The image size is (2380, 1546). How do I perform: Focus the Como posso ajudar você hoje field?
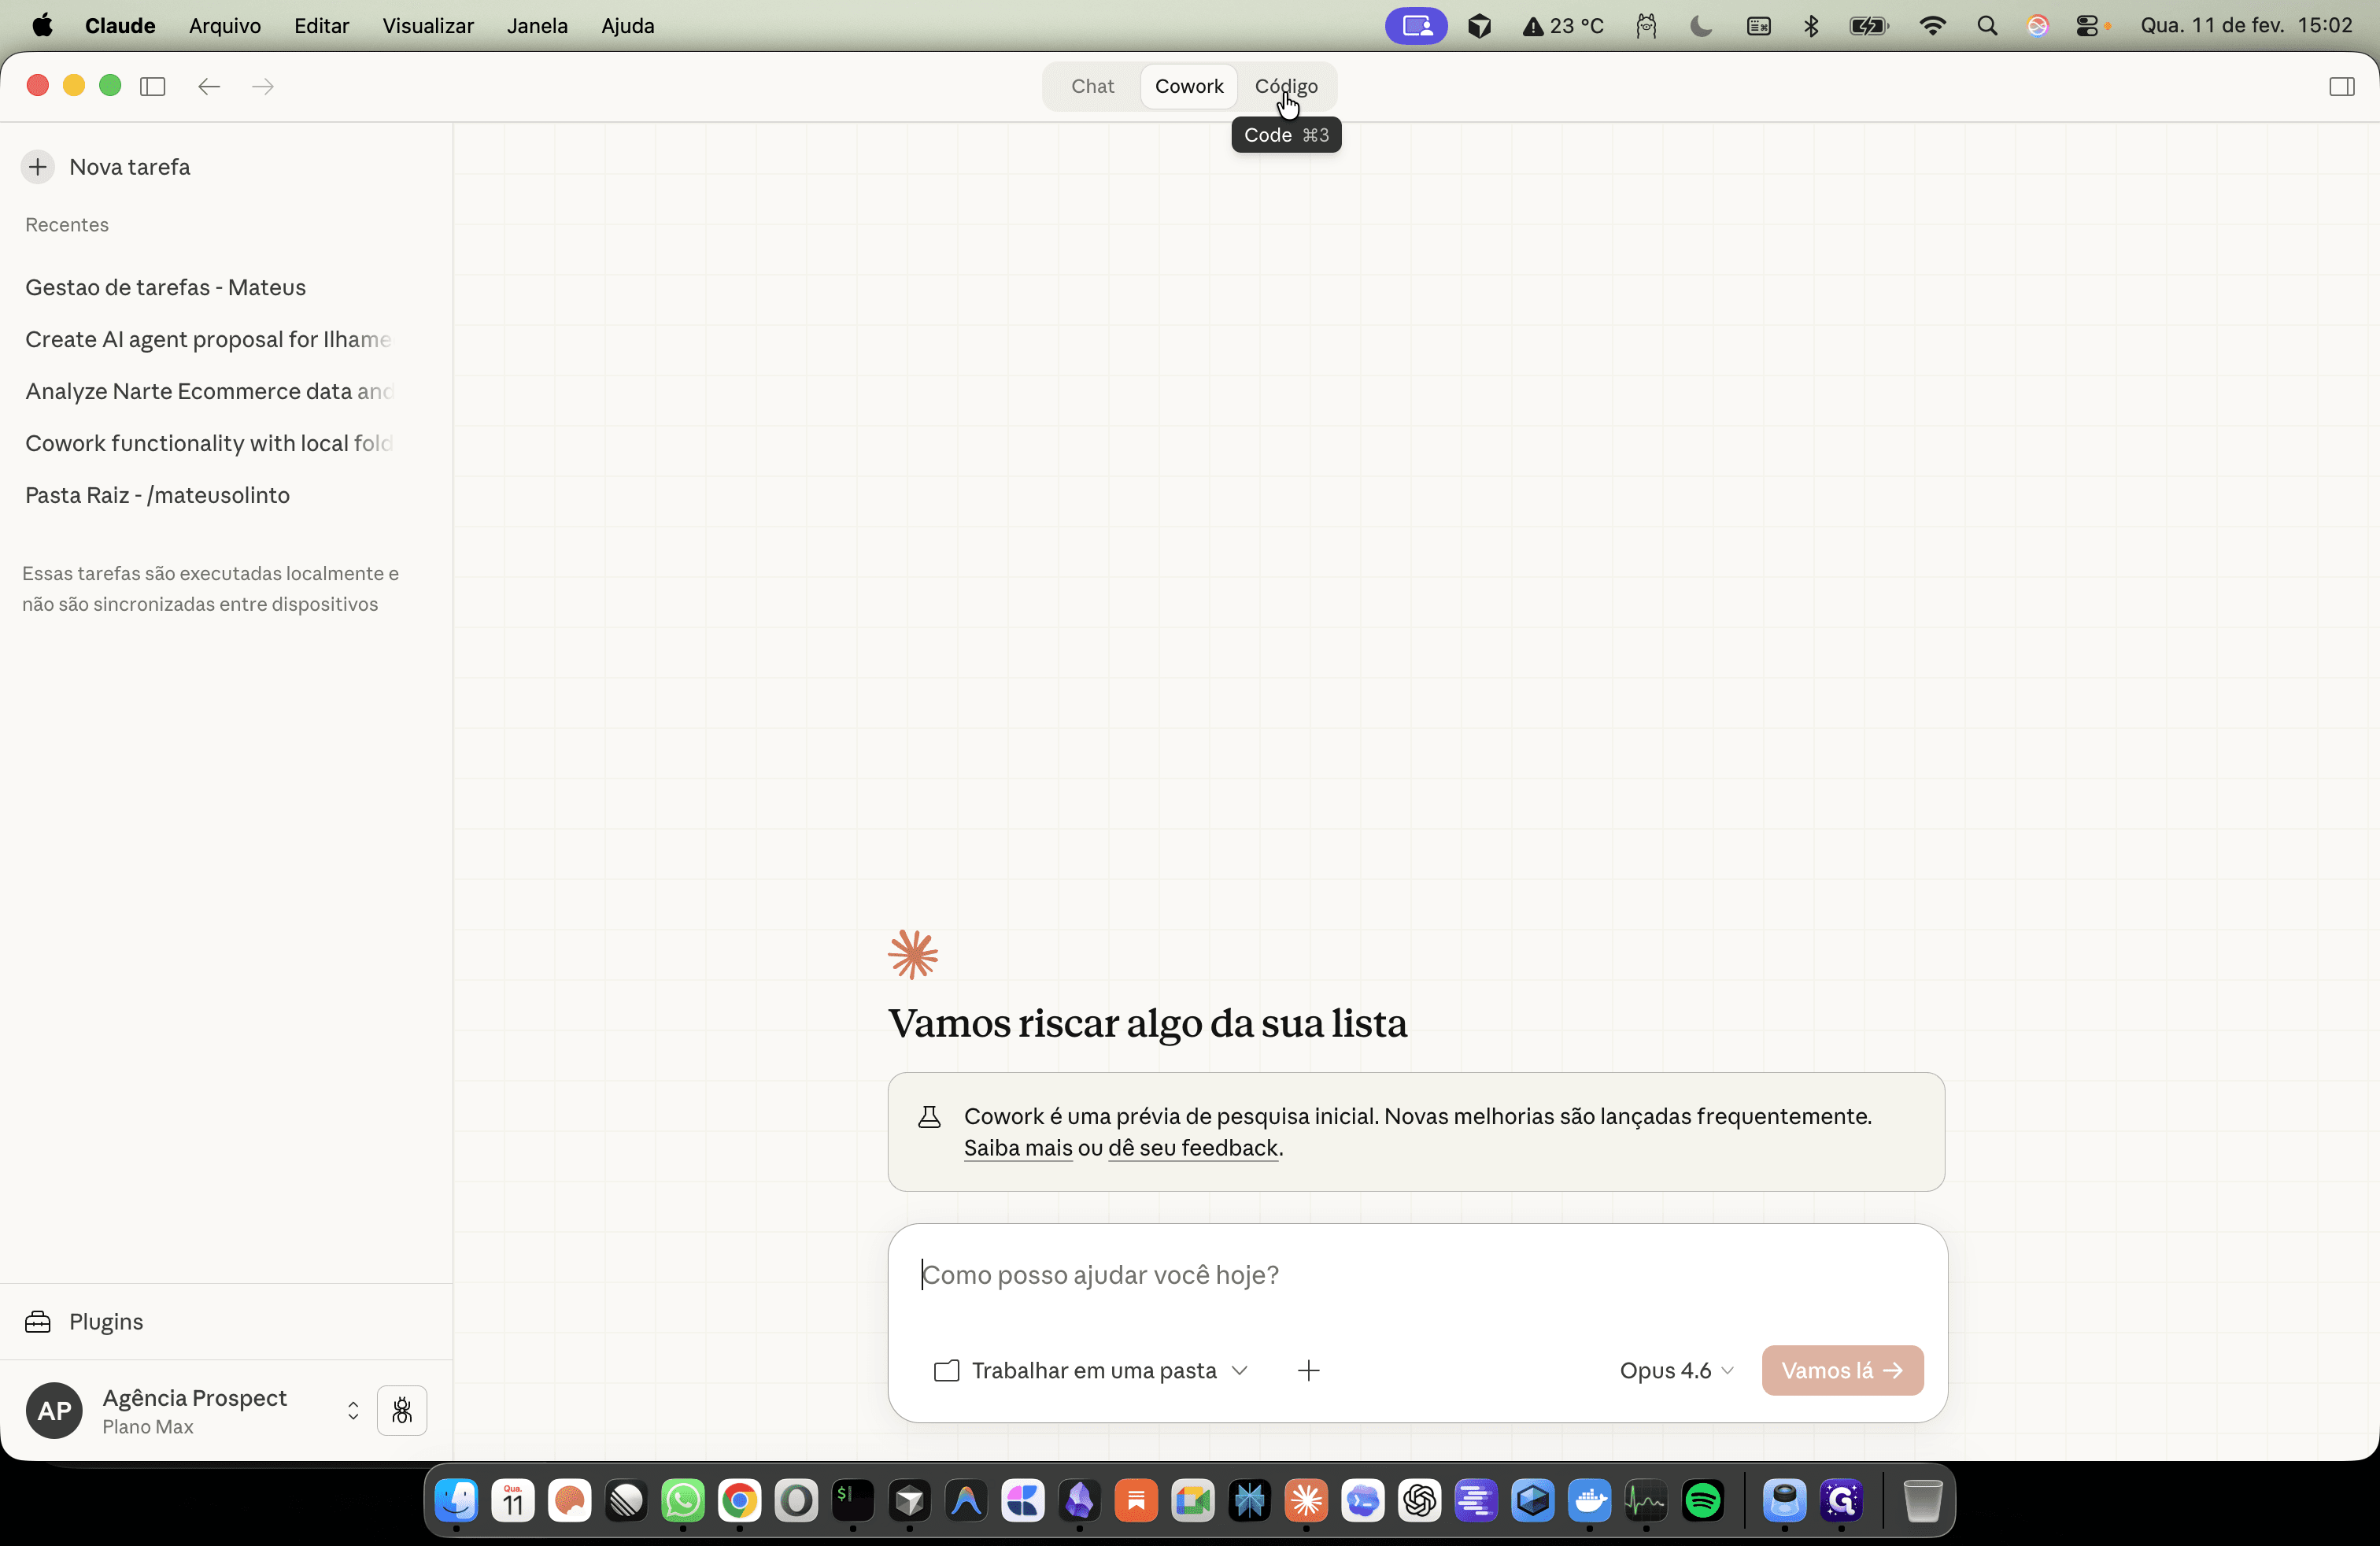(1417, 1275)
